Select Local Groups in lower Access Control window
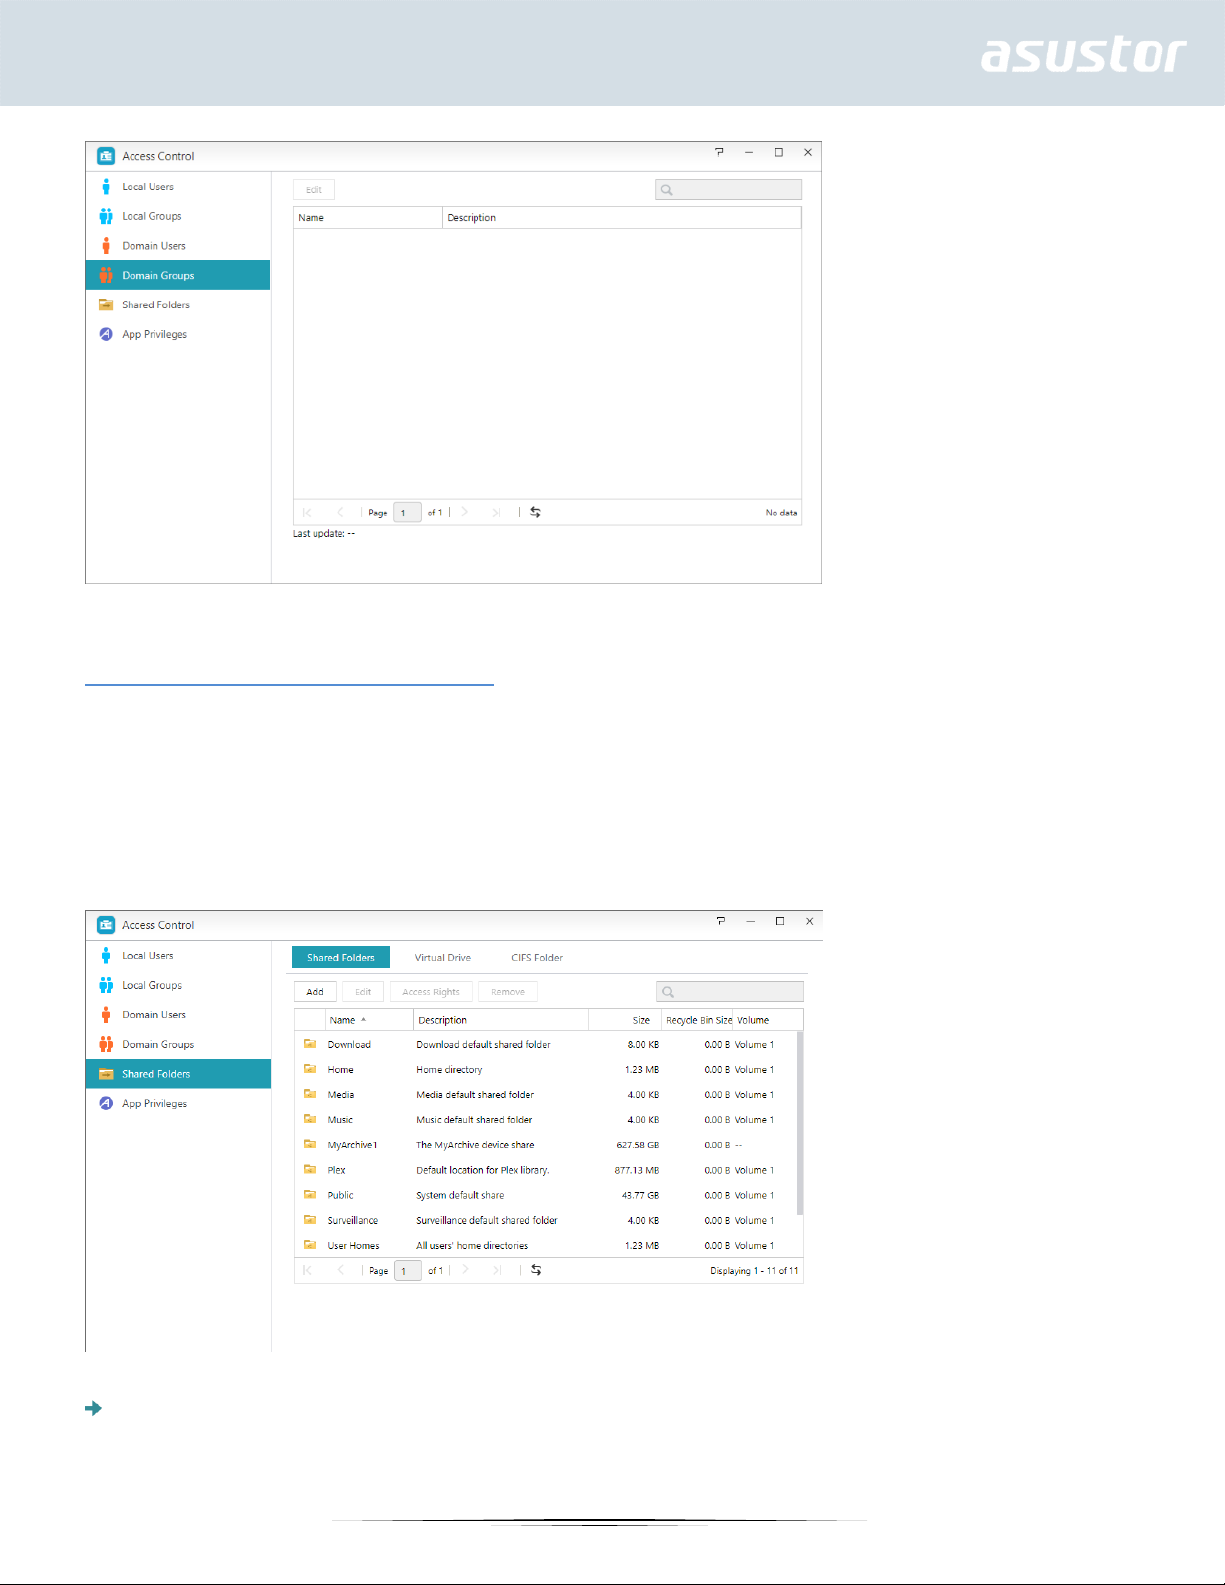The image size is (1225, 1585). pyautogui.click(x=178, y=985)
